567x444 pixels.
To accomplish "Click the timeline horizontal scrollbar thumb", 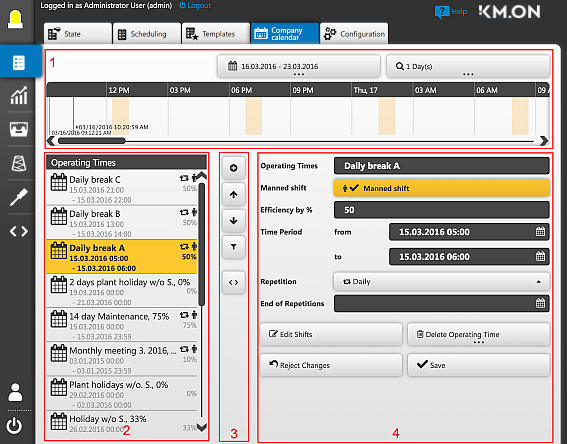I will coord(92,141).
